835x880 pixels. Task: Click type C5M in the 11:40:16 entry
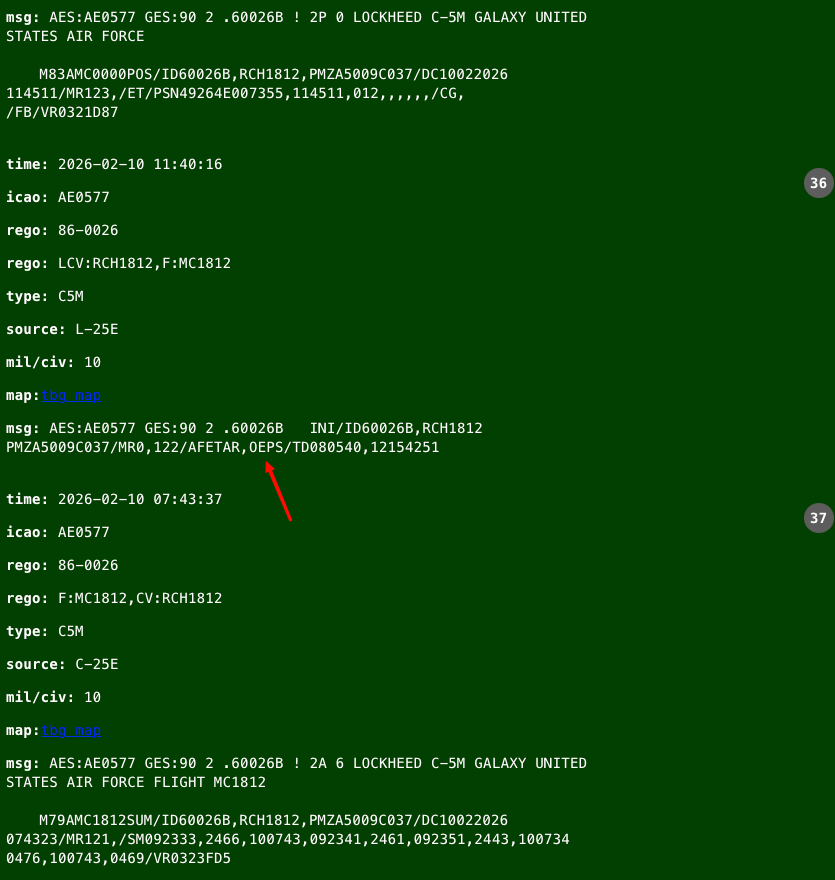point(71,296)
